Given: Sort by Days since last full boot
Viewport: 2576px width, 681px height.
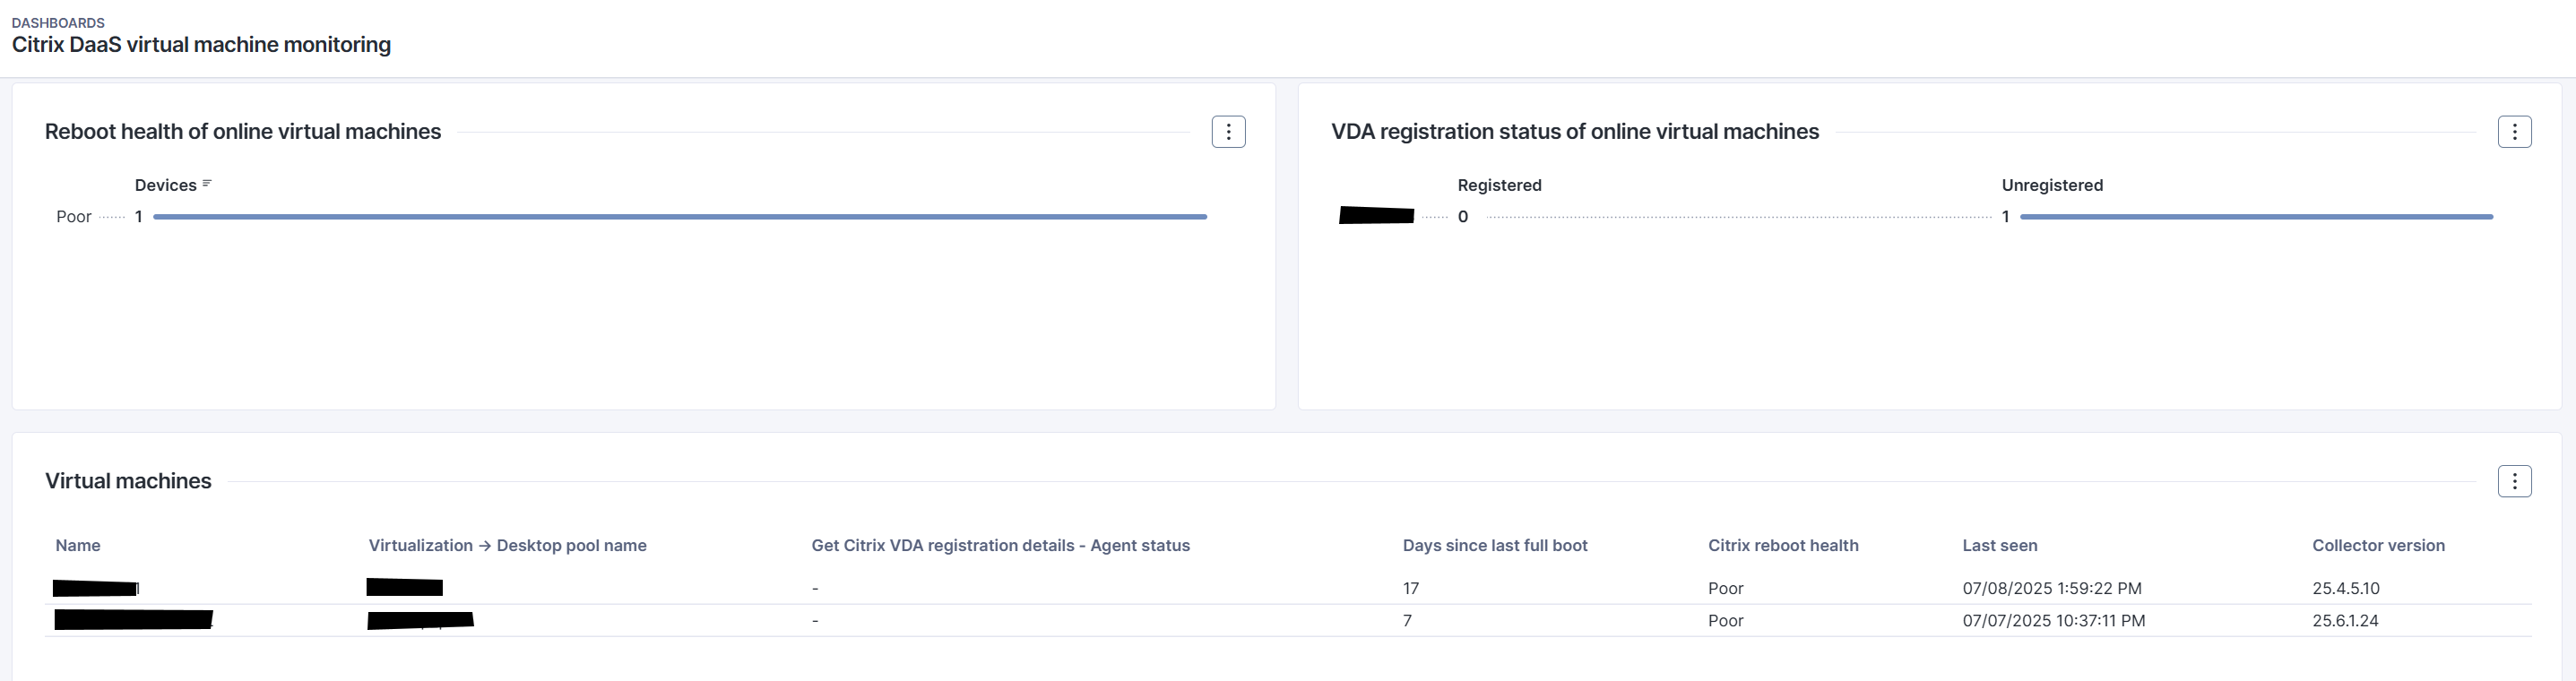Looking at the screenshot, I should point(1495,545).
